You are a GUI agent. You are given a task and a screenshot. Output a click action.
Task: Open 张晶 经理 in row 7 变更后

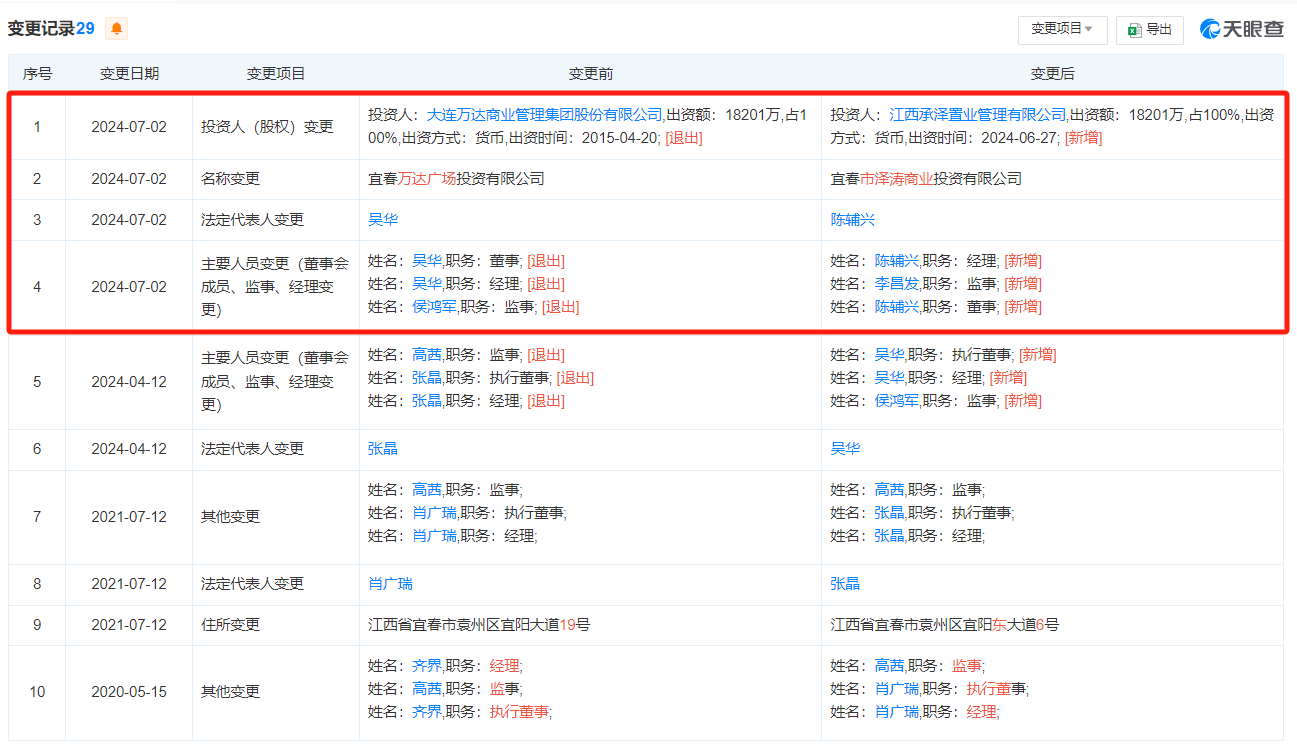pyautogui.click(x=890, y=536)
